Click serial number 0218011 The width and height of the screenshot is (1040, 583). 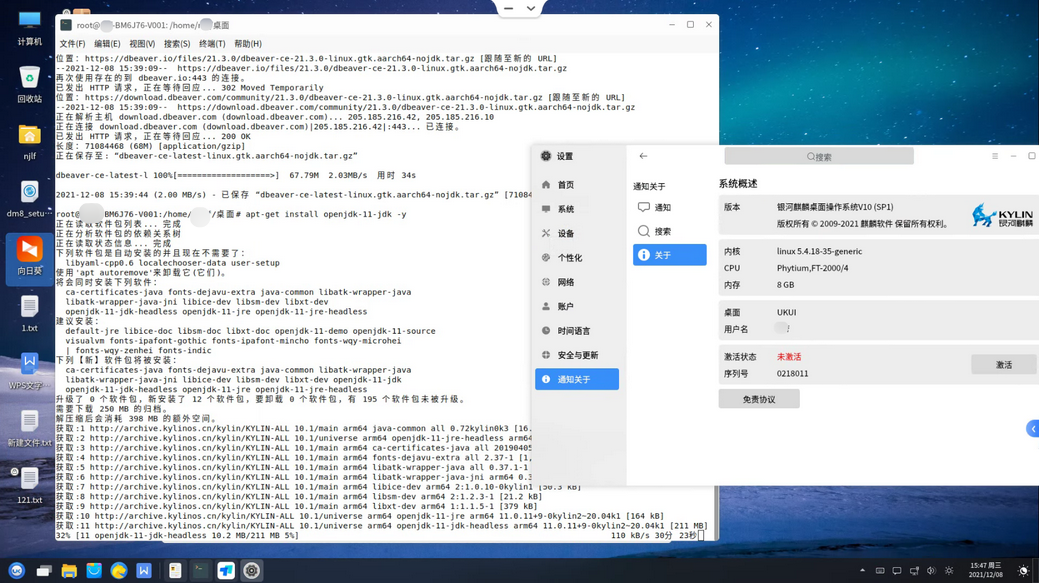point(793,373)
